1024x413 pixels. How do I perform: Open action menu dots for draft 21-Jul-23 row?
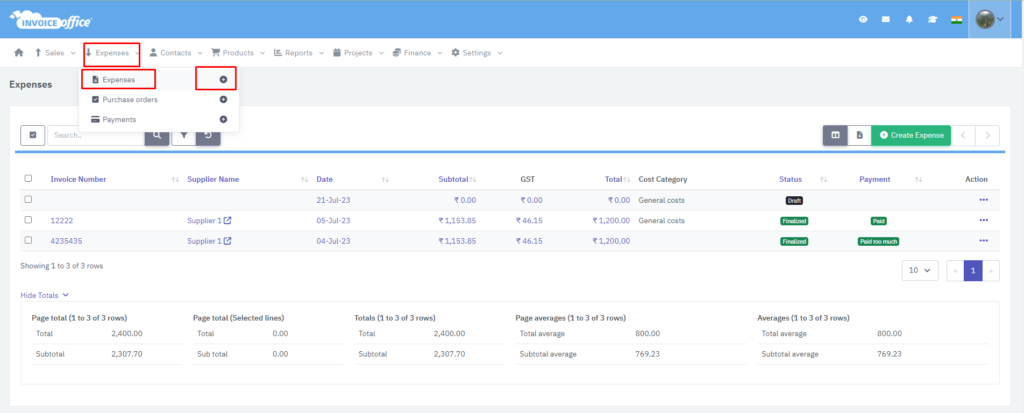click(x=984, y=200)
